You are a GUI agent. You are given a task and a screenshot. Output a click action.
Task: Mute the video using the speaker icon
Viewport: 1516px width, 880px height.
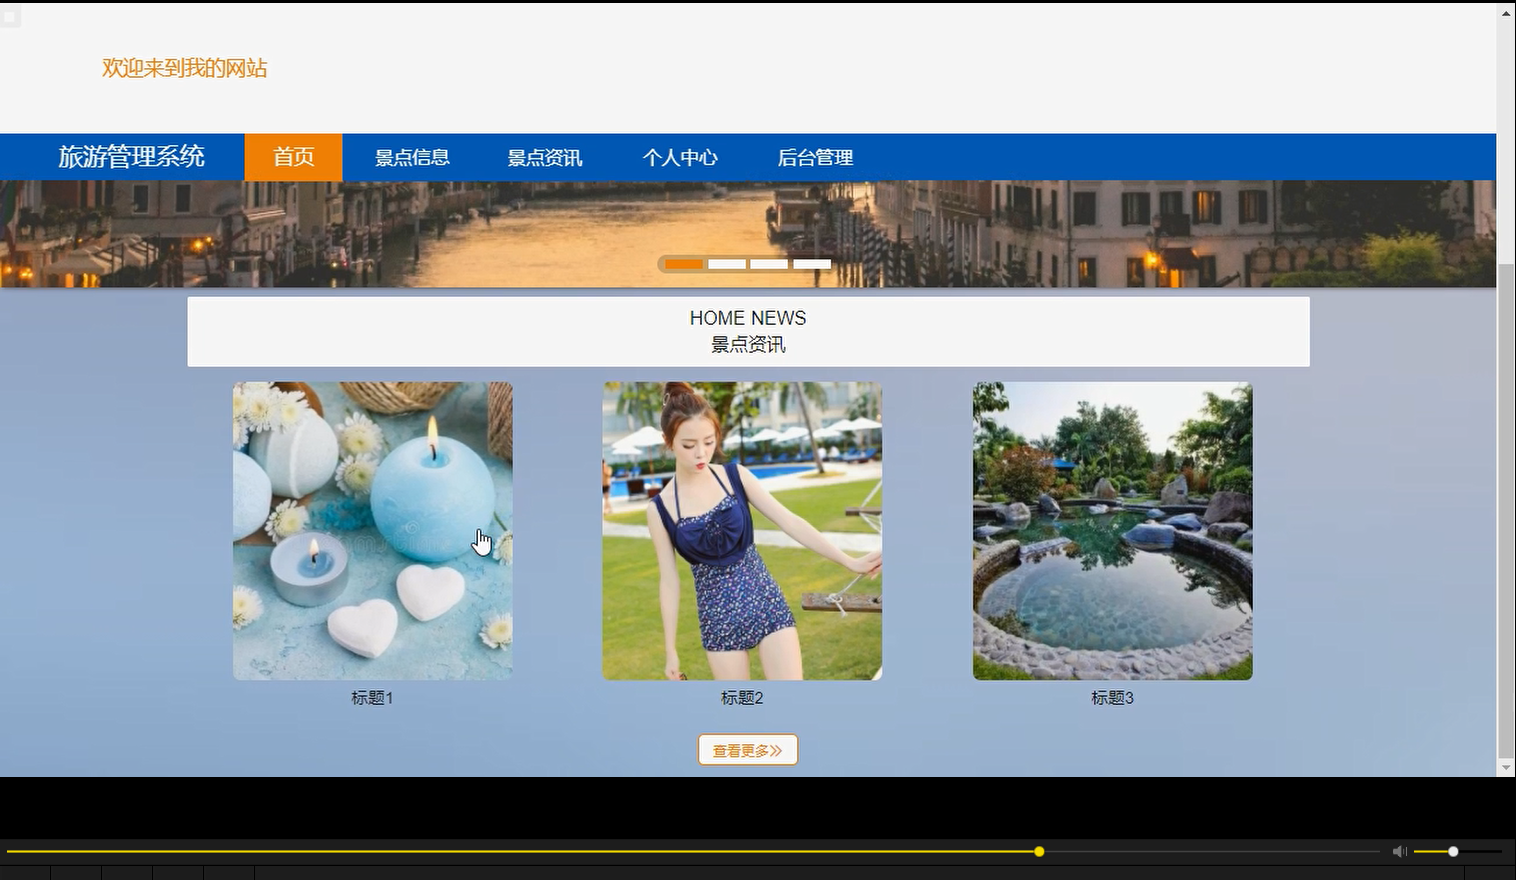pyautogui.click(x=1399, y=851)
